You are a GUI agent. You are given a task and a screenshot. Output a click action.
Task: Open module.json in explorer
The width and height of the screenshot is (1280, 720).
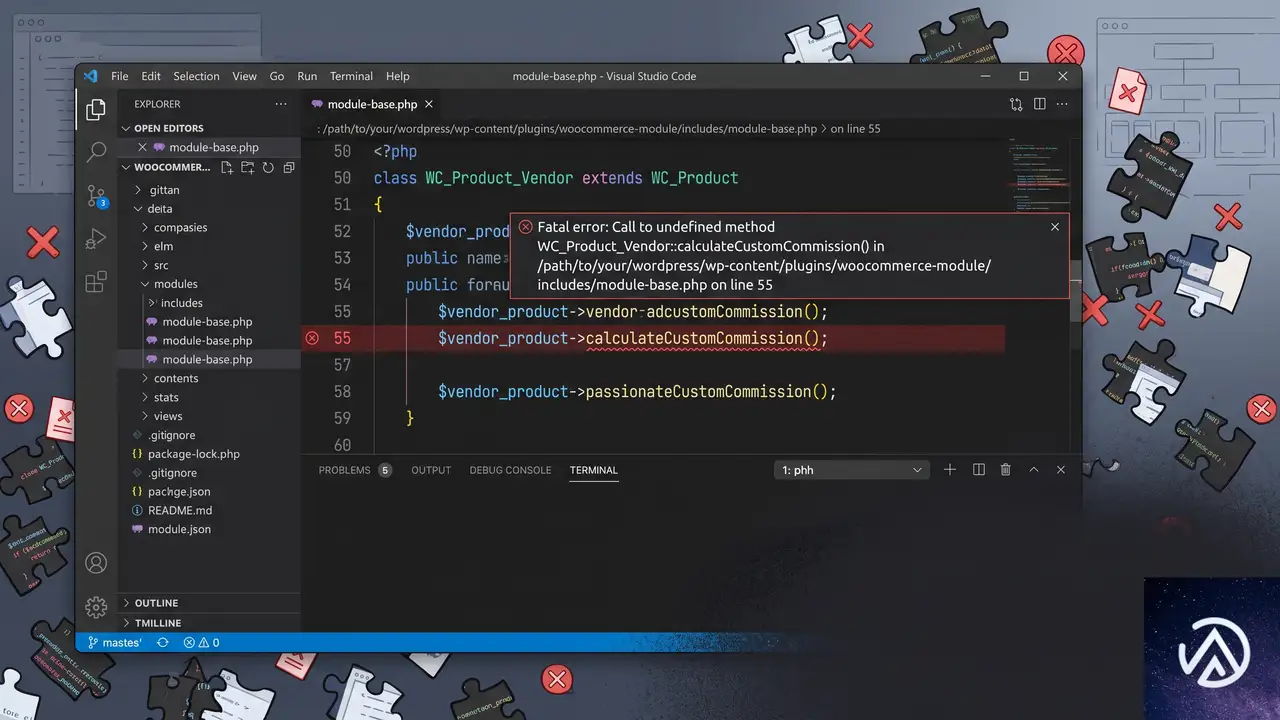click(179, 530)
